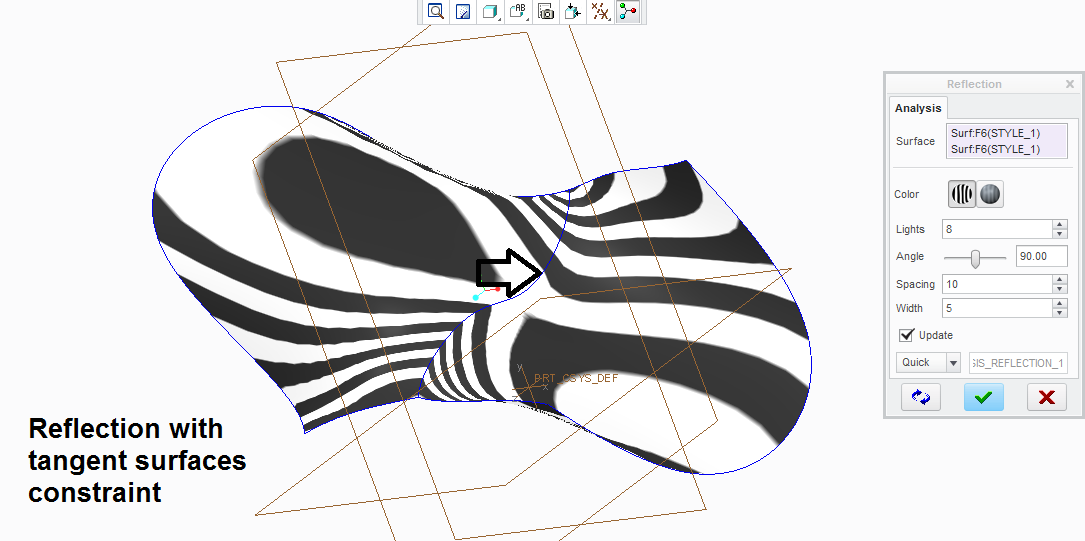The width and height of the screenshot is (1085, 541).
Task: Click the Refit zoom magnifier icon
Action: (435, 11)
